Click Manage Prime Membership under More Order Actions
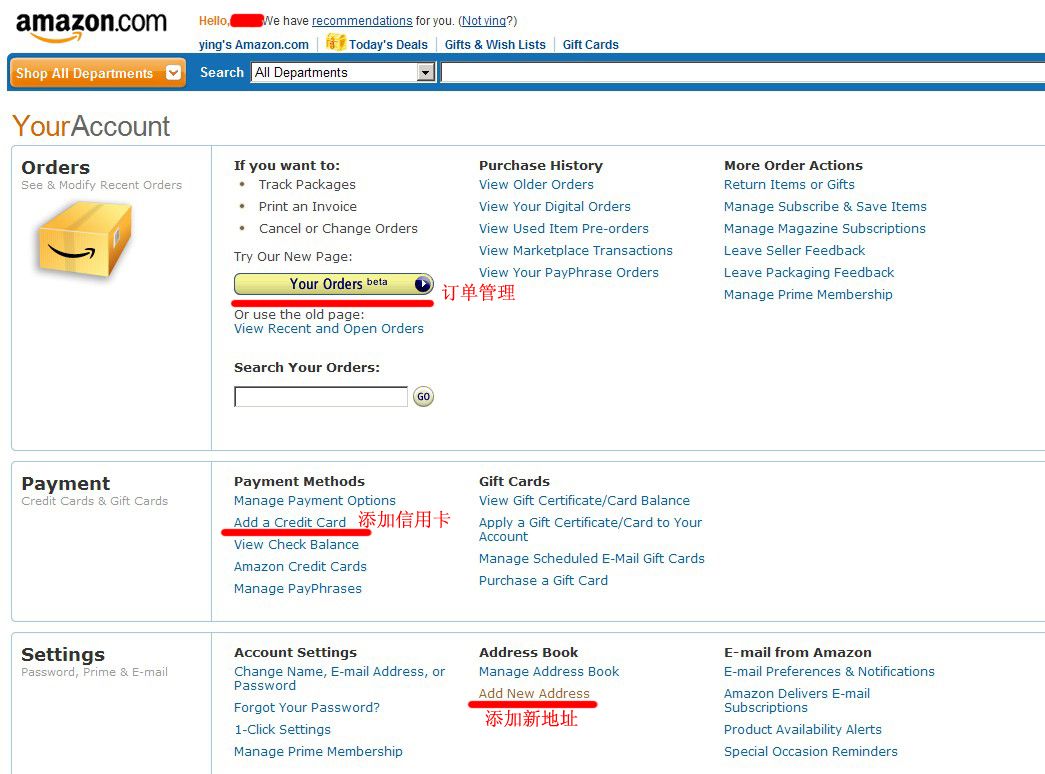Image resolution: width=1045 pixels, height=774 pixels. 808,295
